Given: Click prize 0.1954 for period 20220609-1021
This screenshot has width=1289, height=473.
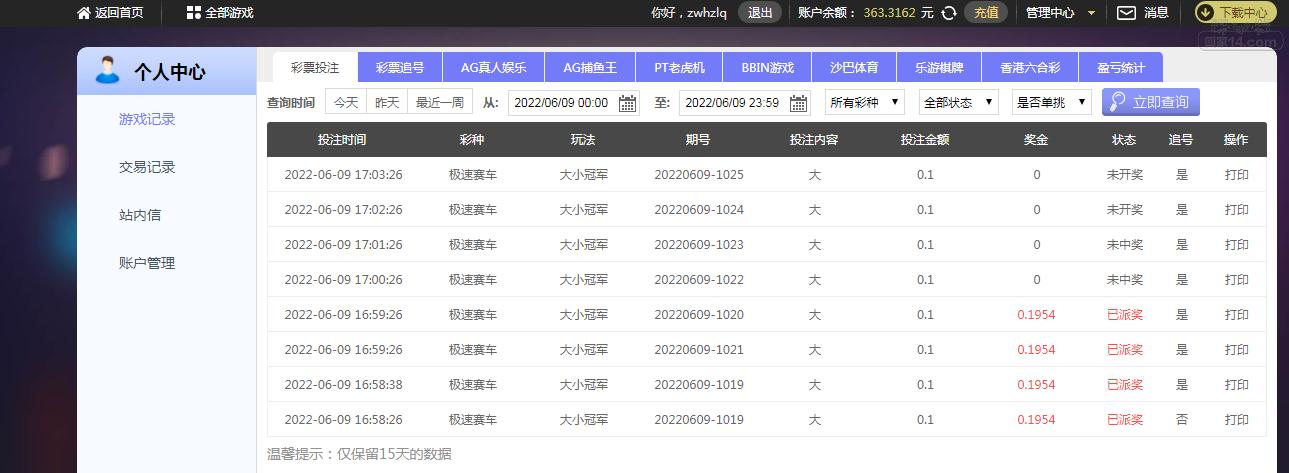Looking at the screenshot, I should coord(1036,349).
